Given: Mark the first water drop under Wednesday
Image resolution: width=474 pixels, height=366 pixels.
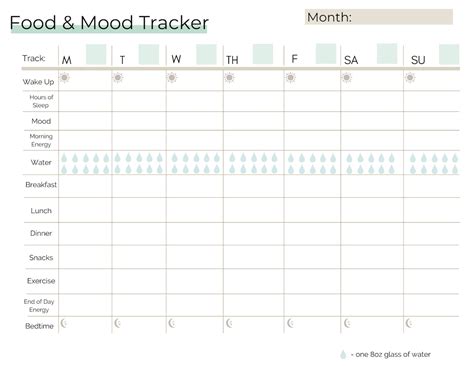Looking at the screenshot, I should (x=175, y=158).
